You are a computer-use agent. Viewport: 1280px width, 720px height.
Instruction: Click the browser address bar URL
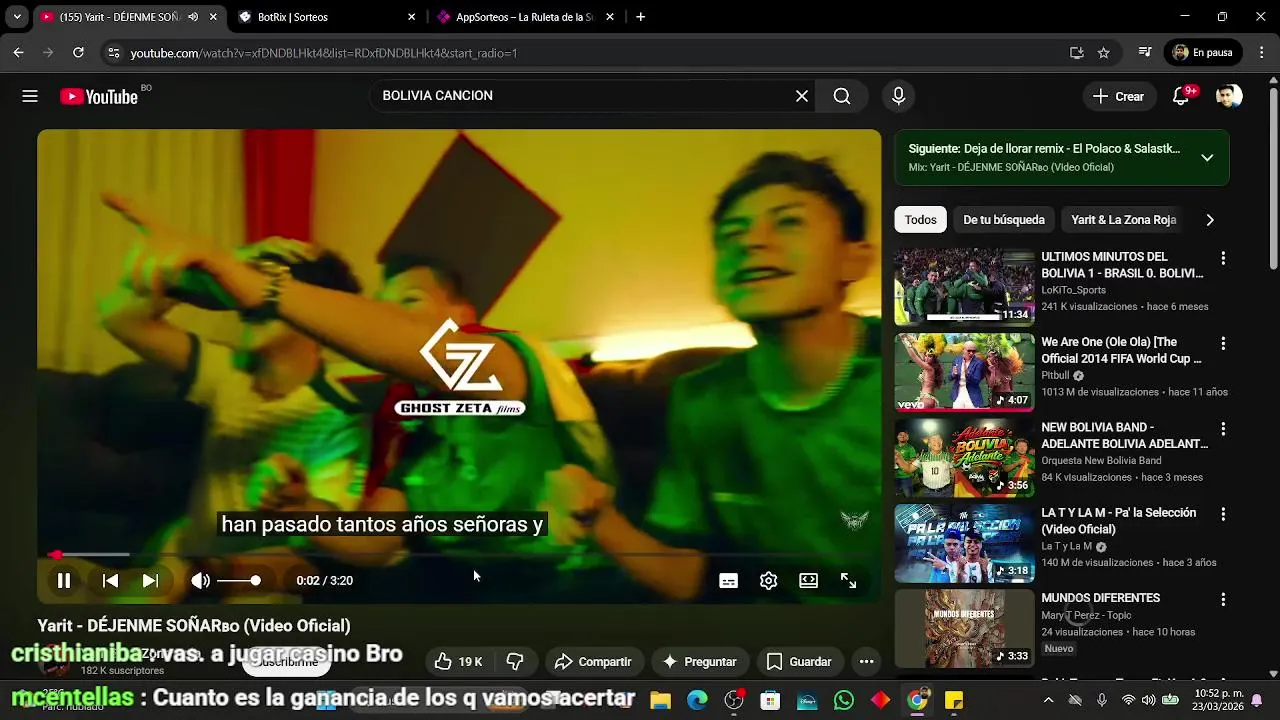323,53
